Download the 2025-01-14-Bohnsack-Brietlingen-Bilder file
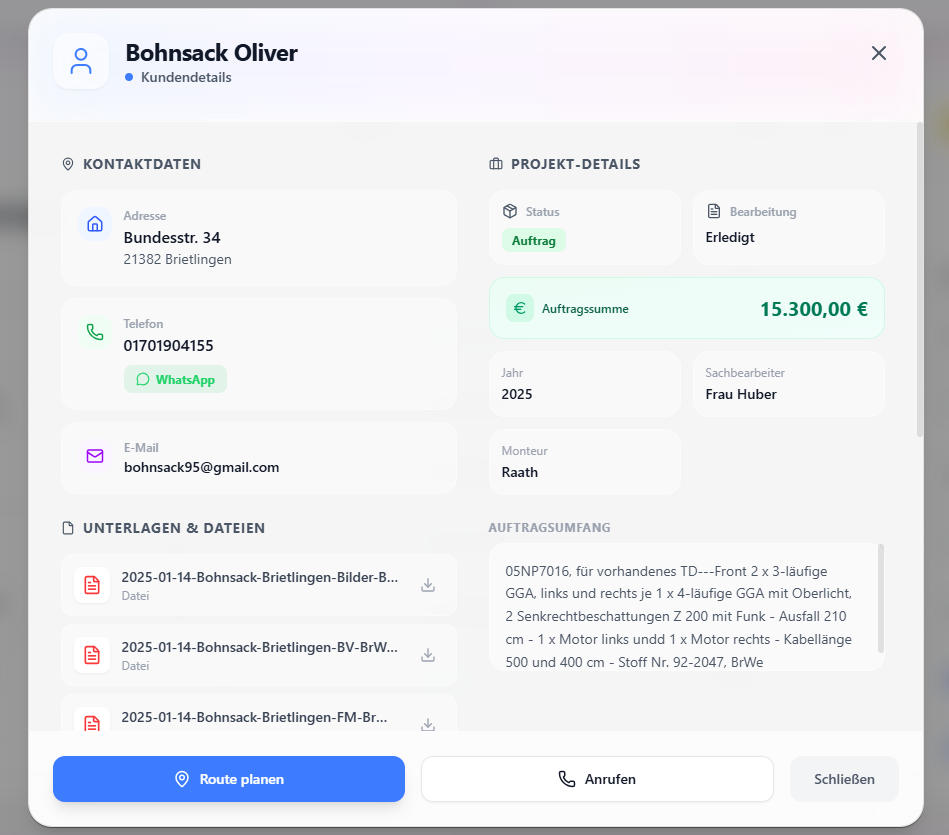Image resolution: width=949 pixels, height=835 pixels. [428, 584]
